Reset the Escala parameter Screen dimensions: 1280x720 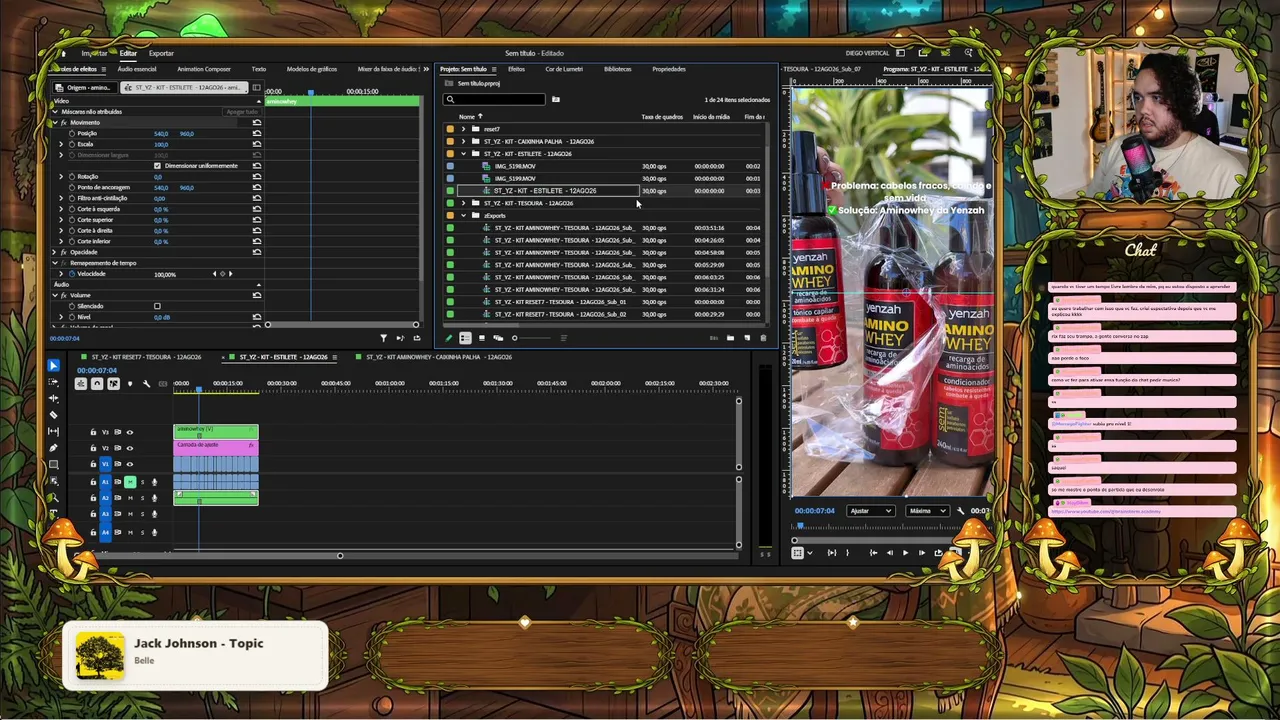(257, 144)
